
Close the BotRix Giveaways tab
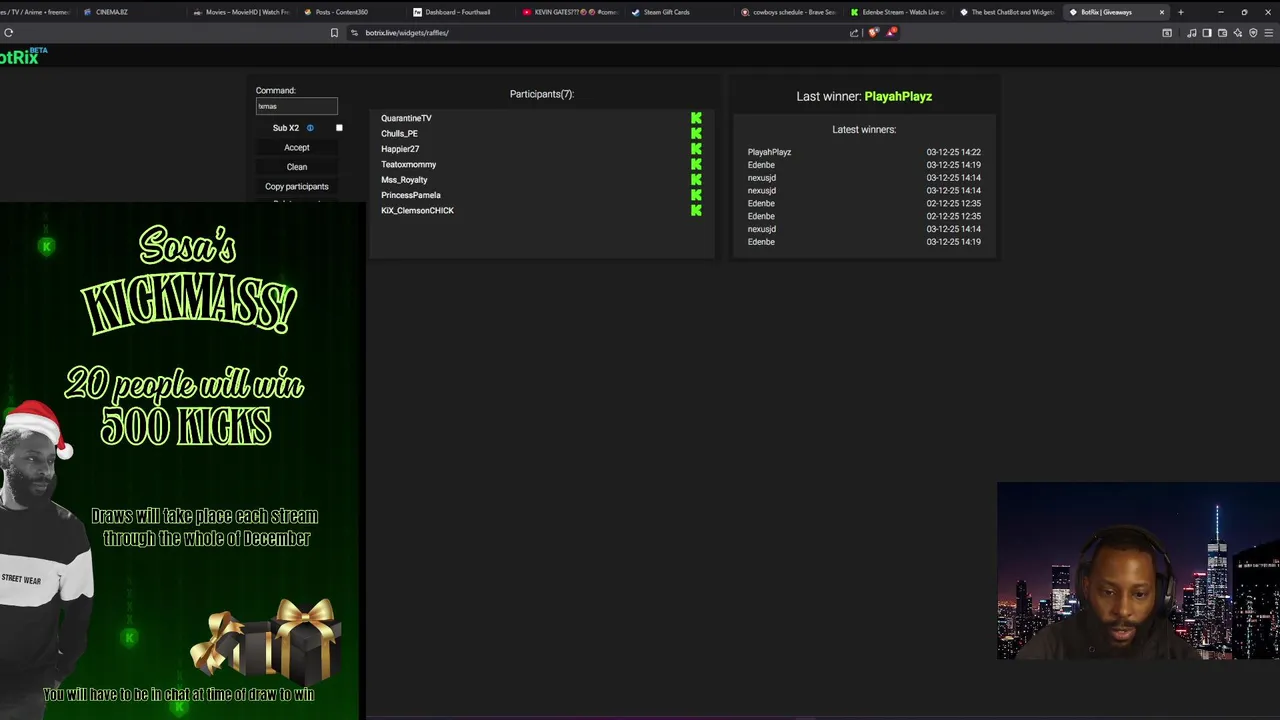click(1162, 12)
